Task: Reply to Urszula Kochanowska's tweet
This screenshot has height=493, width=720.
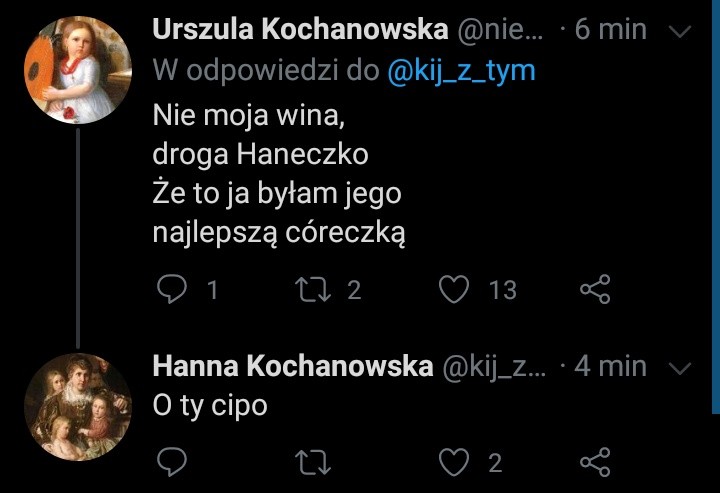Action: point(173,290)
